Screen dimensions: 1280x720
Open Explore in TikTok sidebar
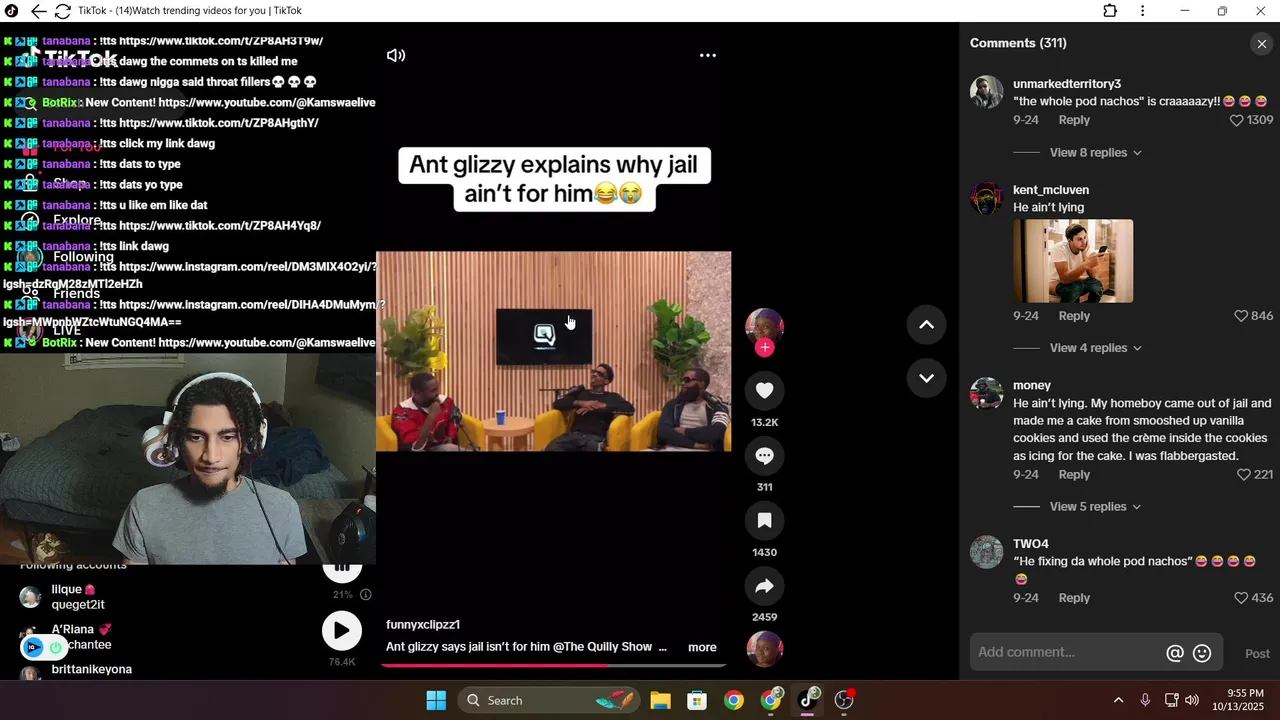click(x=77, y=220)
